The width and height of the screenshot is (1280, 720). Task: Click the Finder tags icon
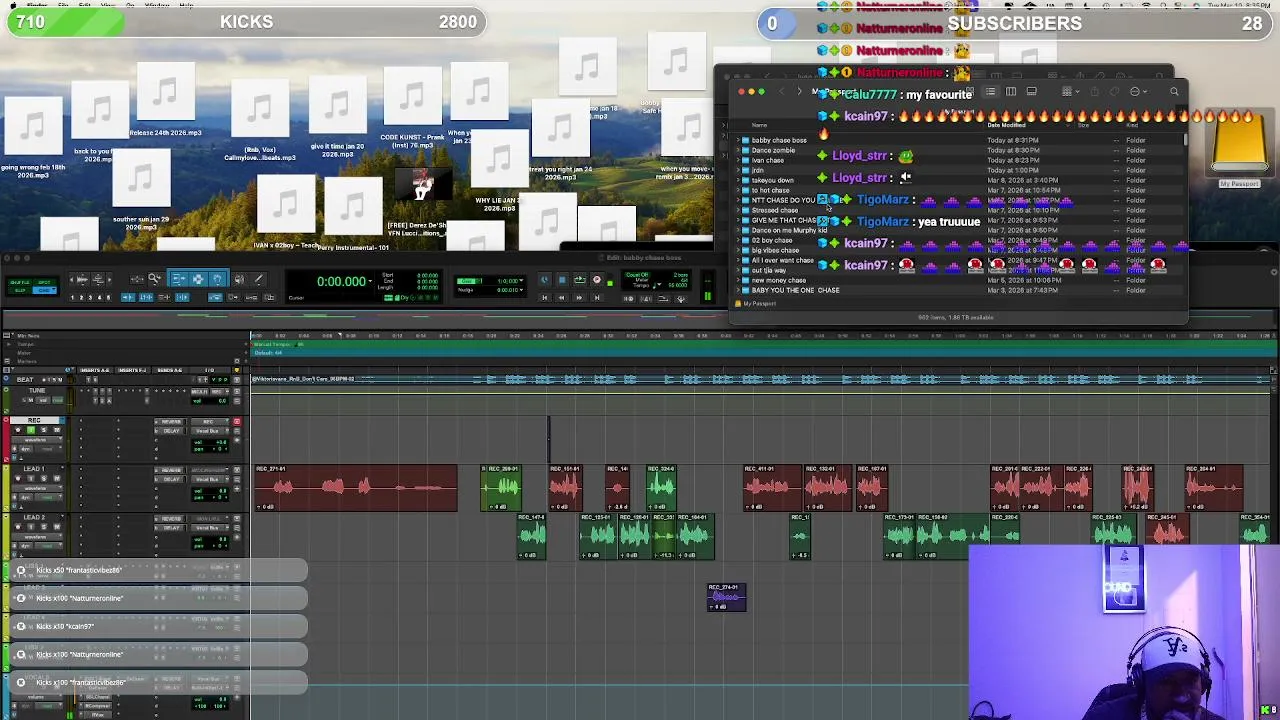click(x=1114, y=91)
